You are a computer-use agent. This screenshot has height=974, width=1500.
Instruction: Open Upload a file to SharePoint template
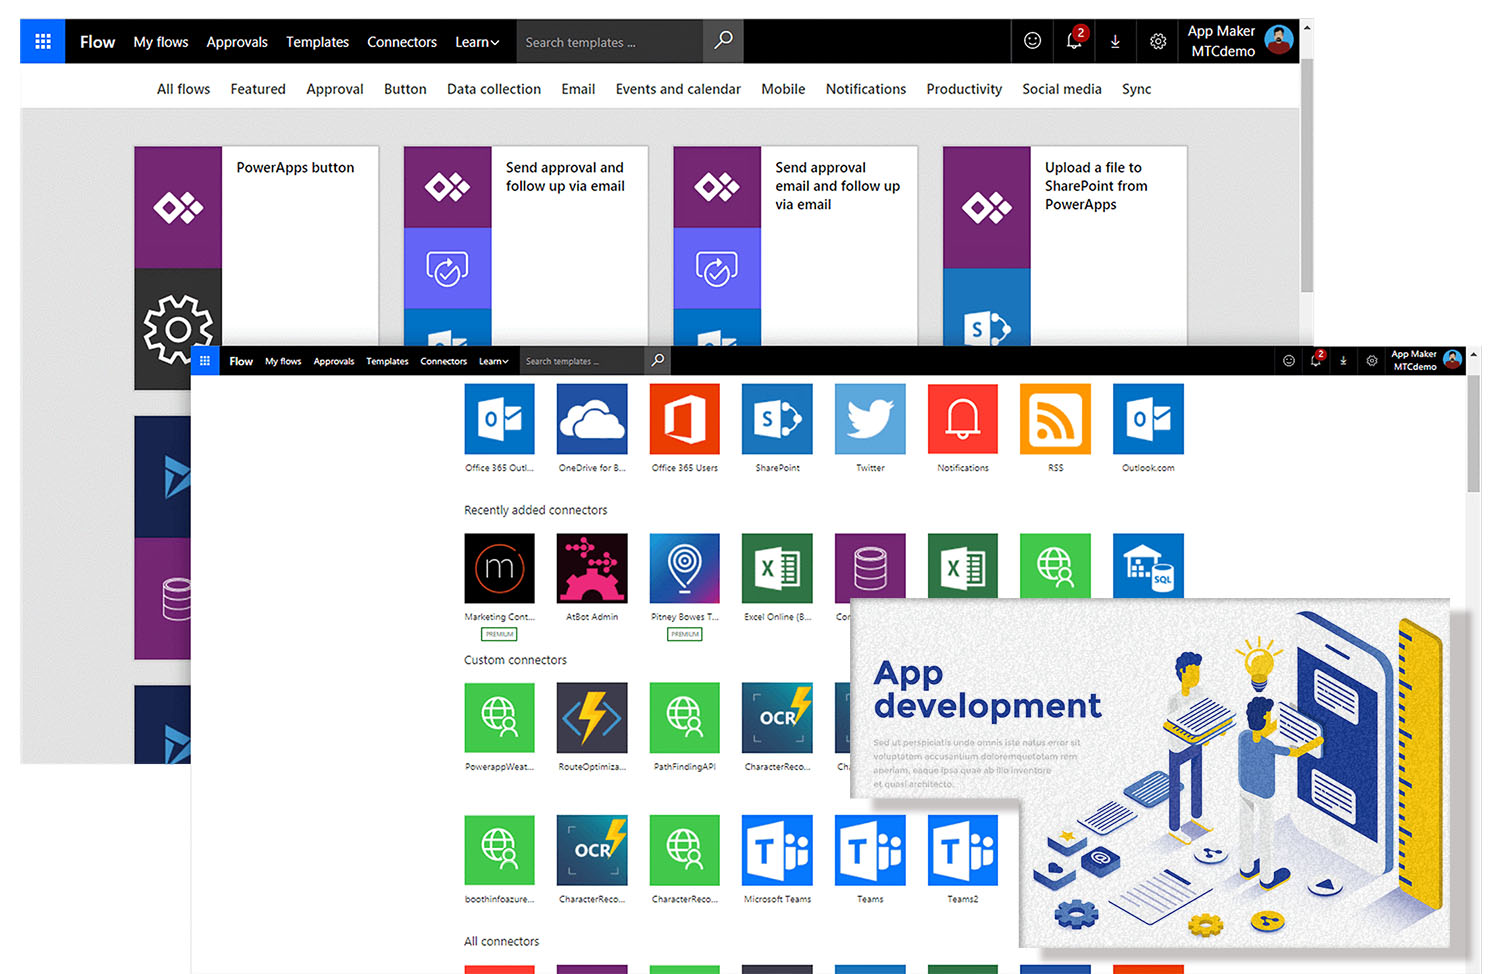click(1065, 246)
